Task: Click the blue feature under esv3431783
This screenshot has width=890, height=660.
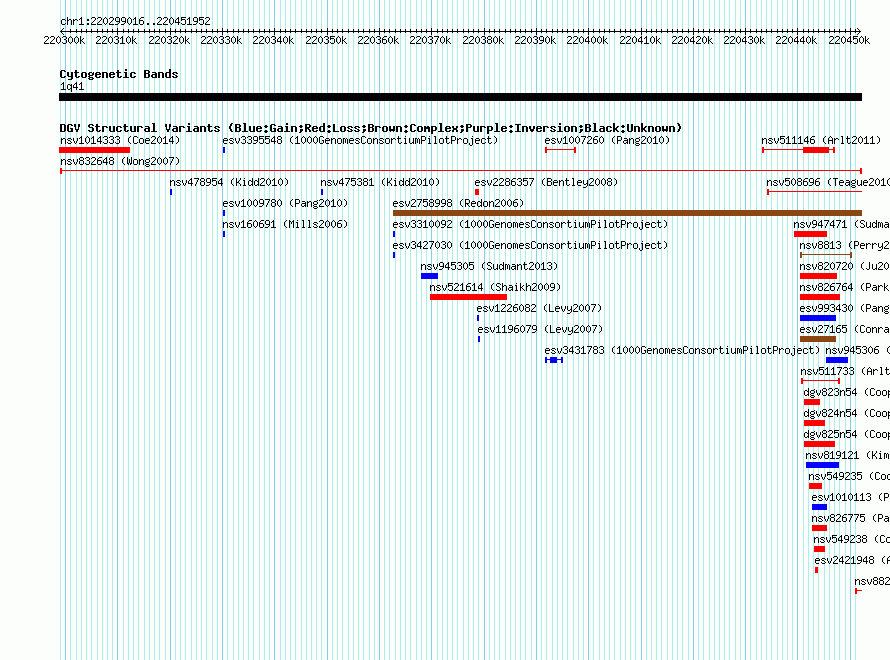Action: click(554, 360)
